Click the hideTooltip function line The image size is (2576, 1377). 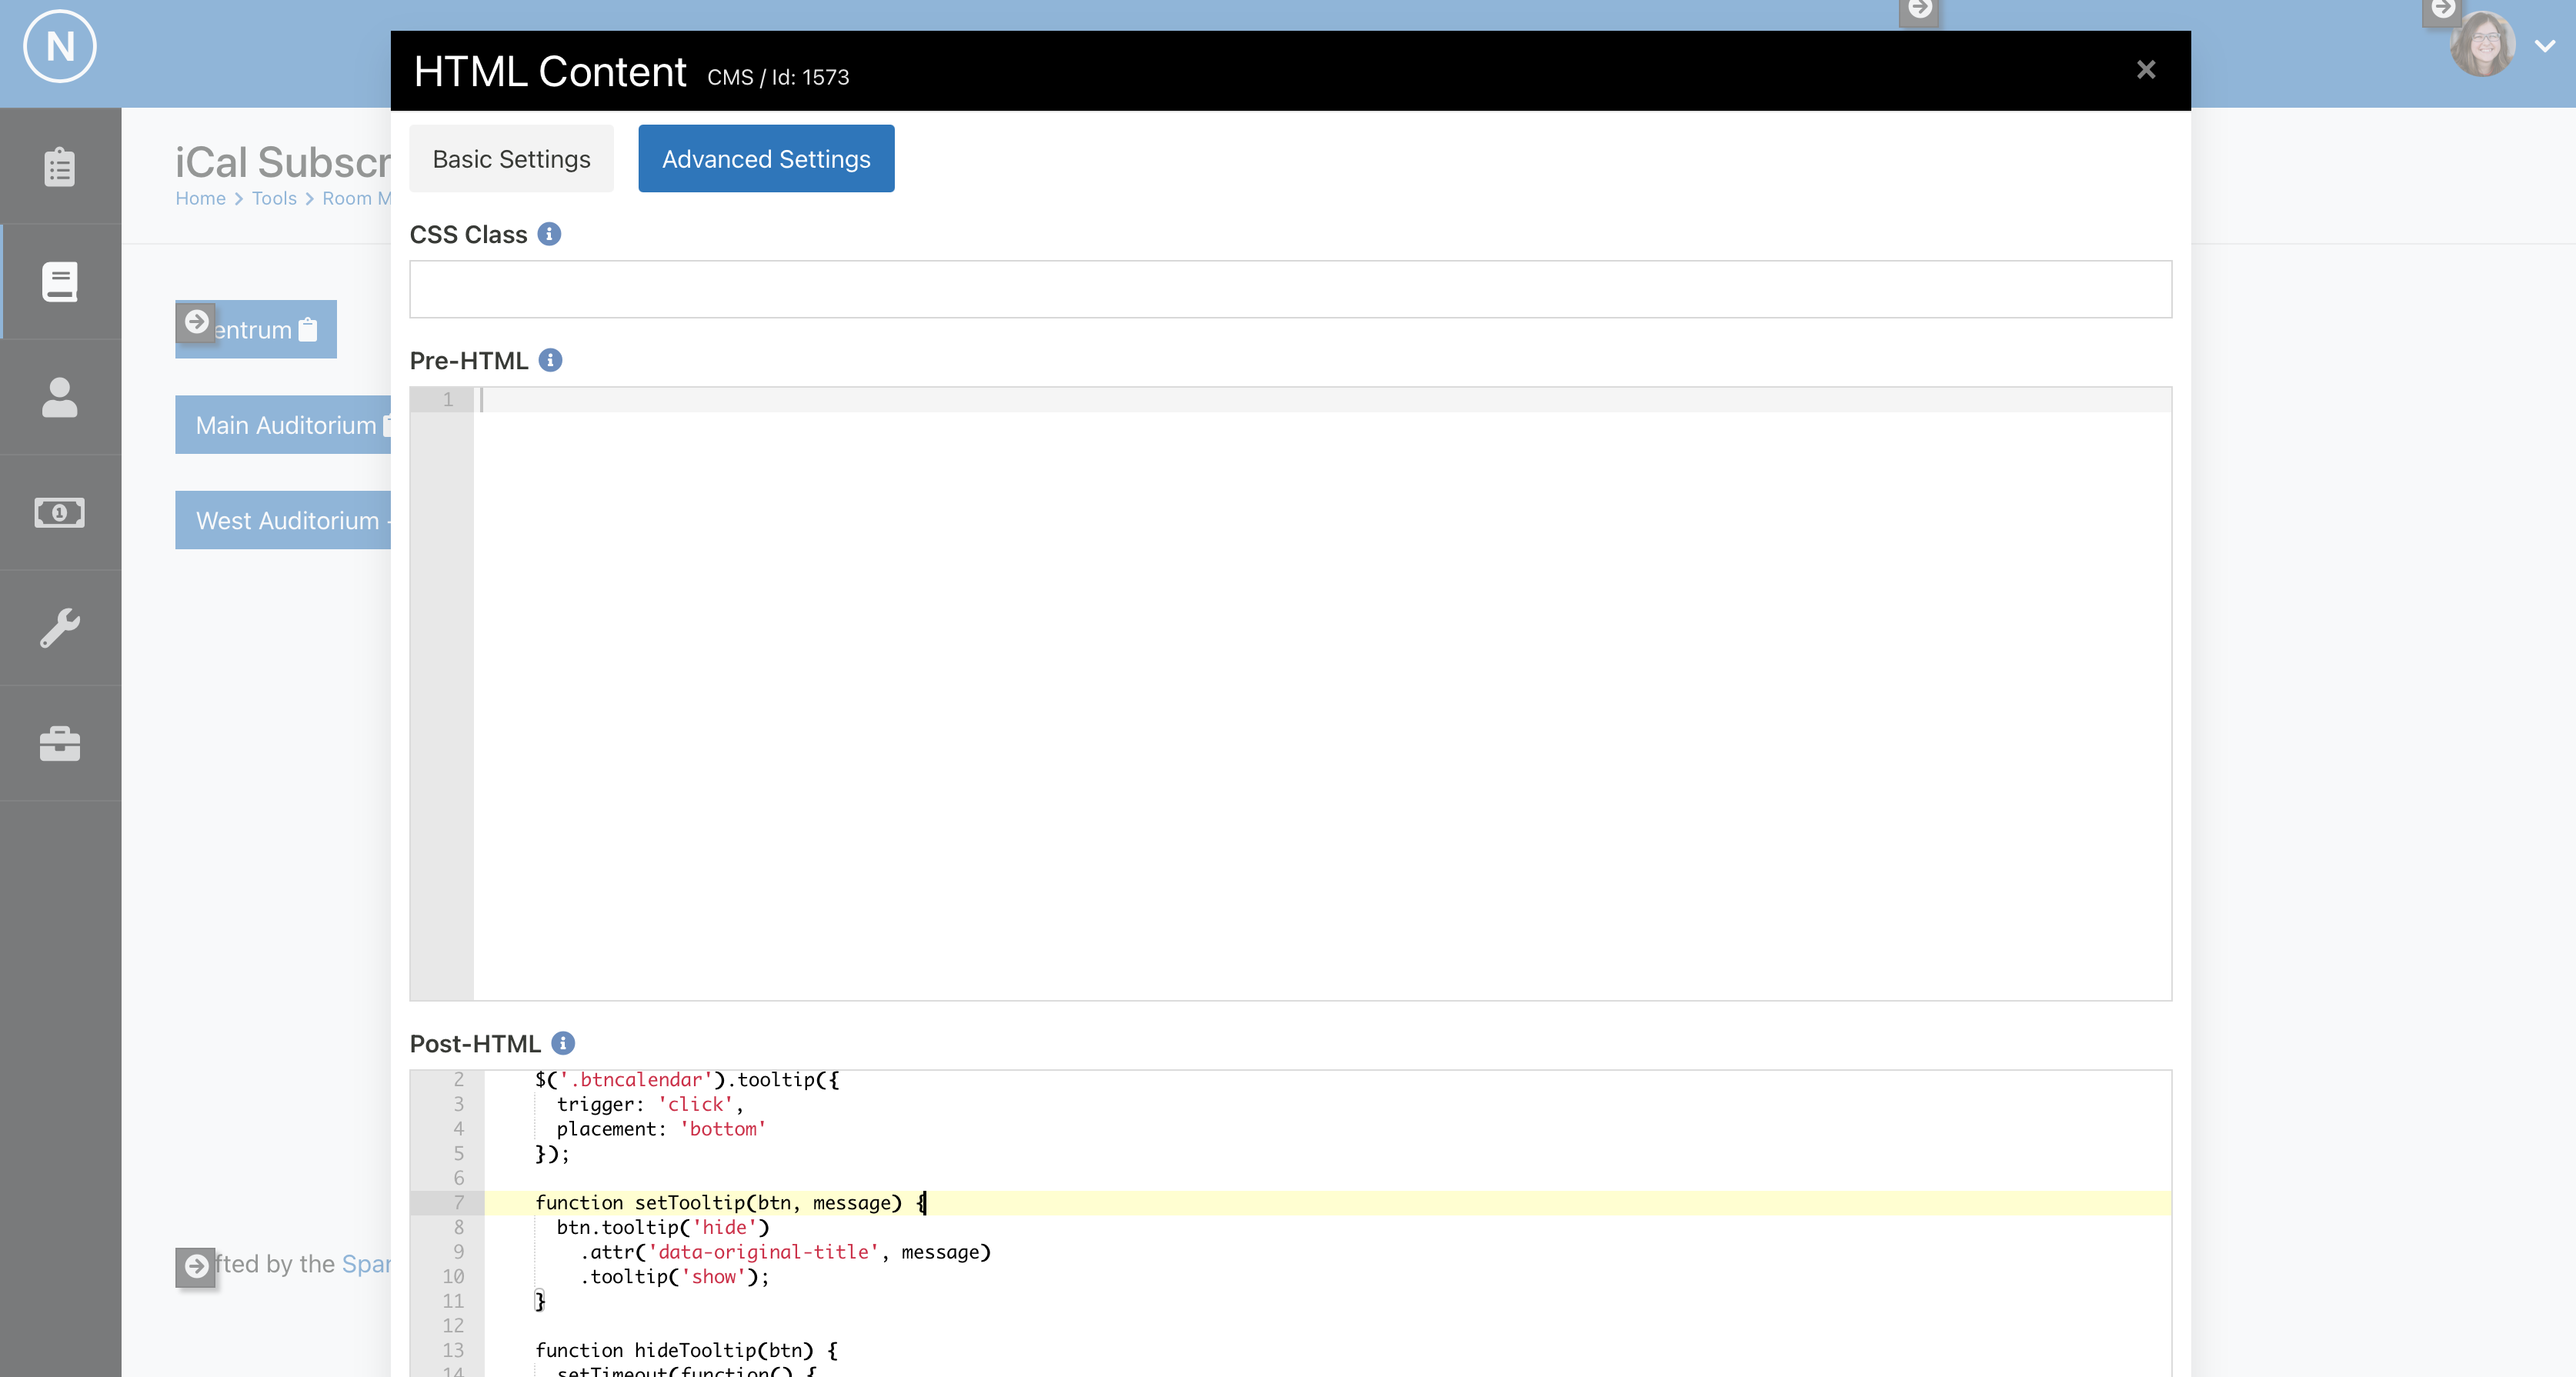coord(686,1350)
